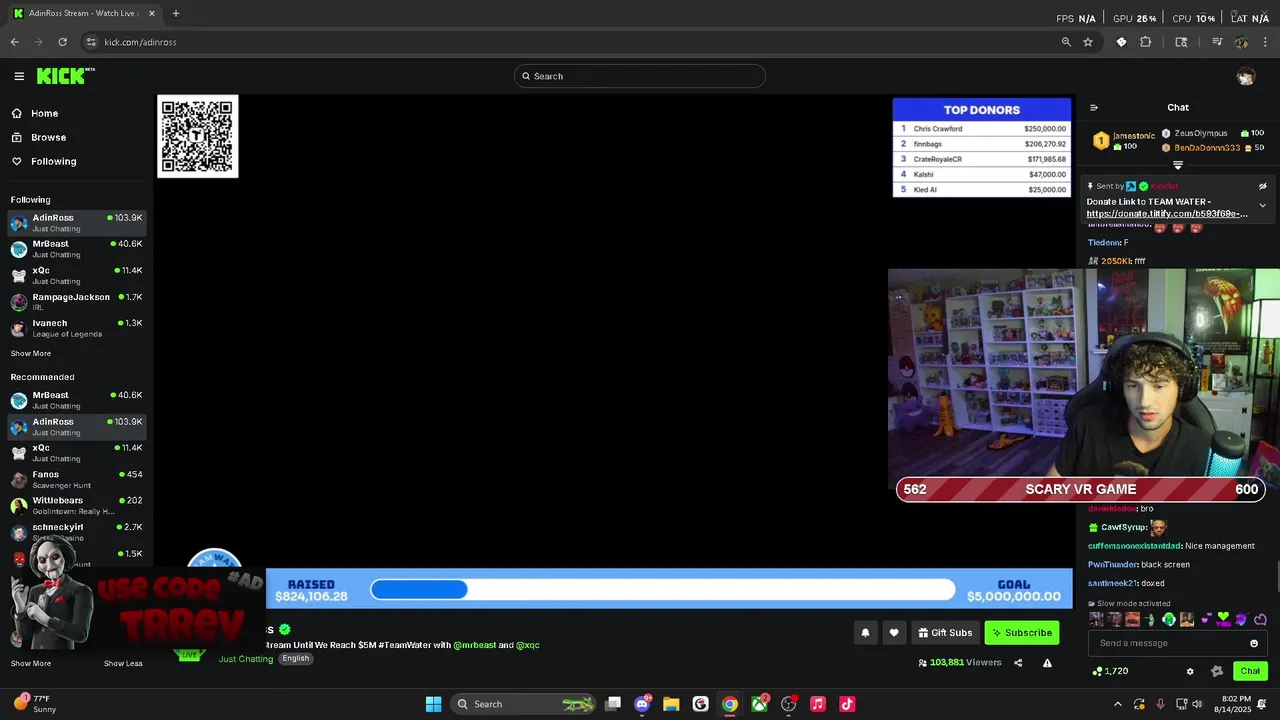Open Wittlebears recommended channel

[x=77, y=505]
